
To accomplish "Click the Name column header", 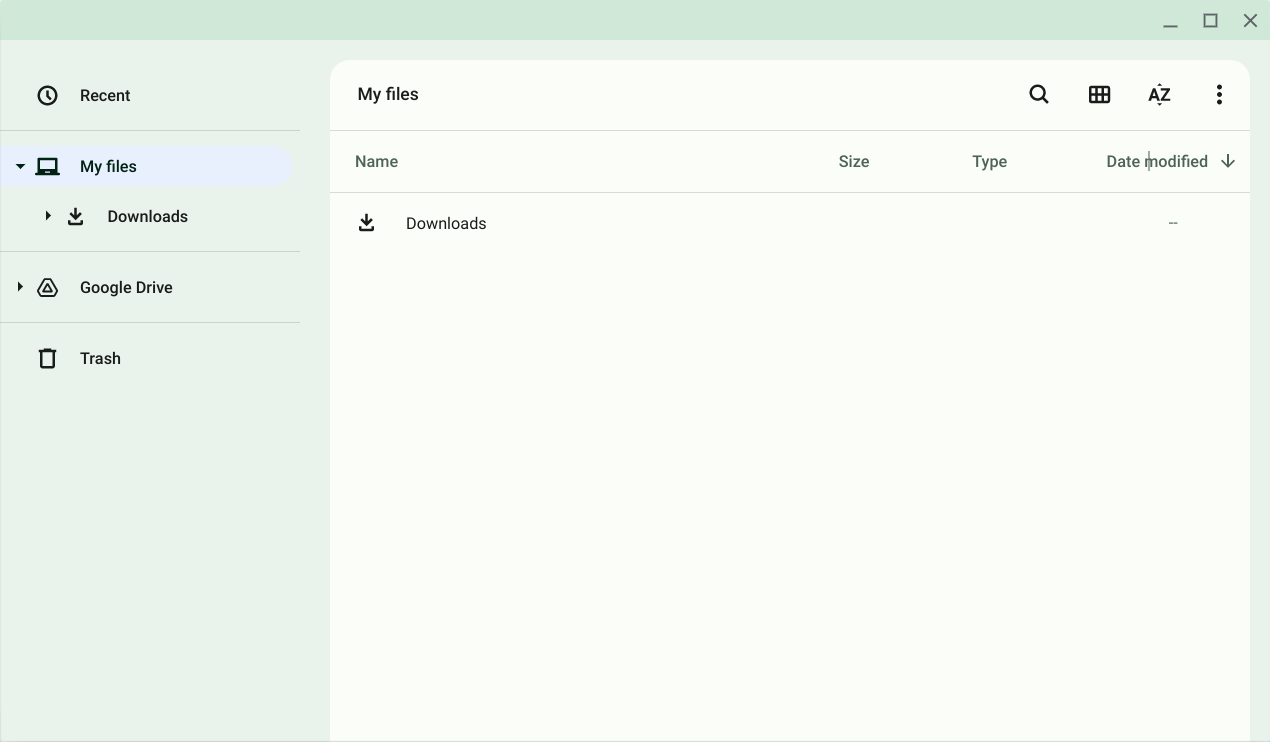I will (376, 161).
